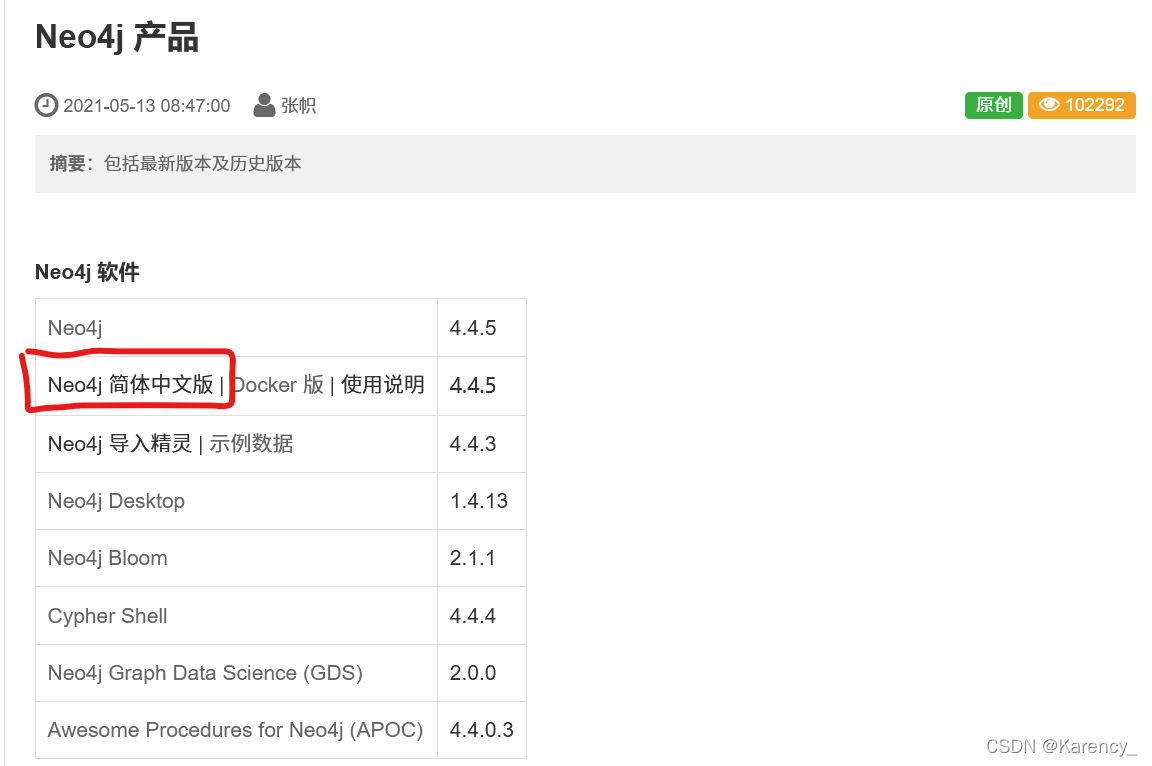Click the summary text 包括最新版本及历史版本
This screenshot has height=766, width=1152.
click(203, 163)
